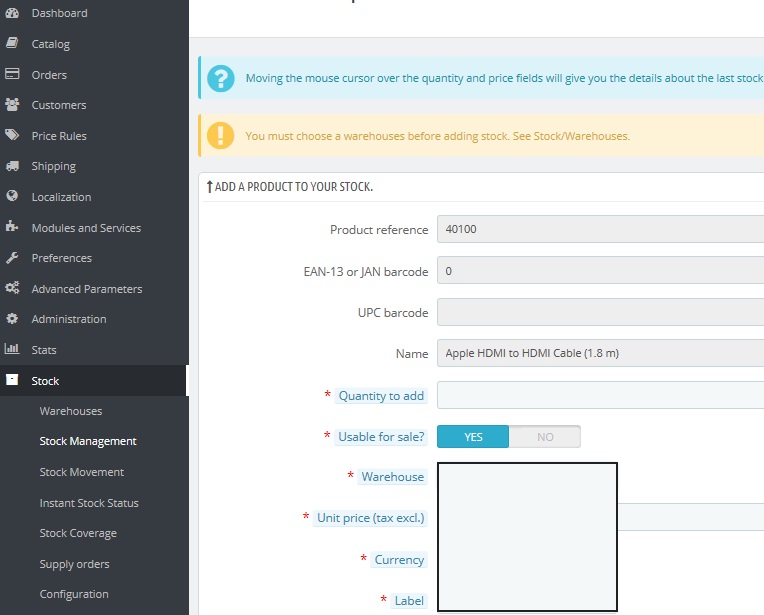
Task: Click the question mark info icon
Action: tap(221, 78)
